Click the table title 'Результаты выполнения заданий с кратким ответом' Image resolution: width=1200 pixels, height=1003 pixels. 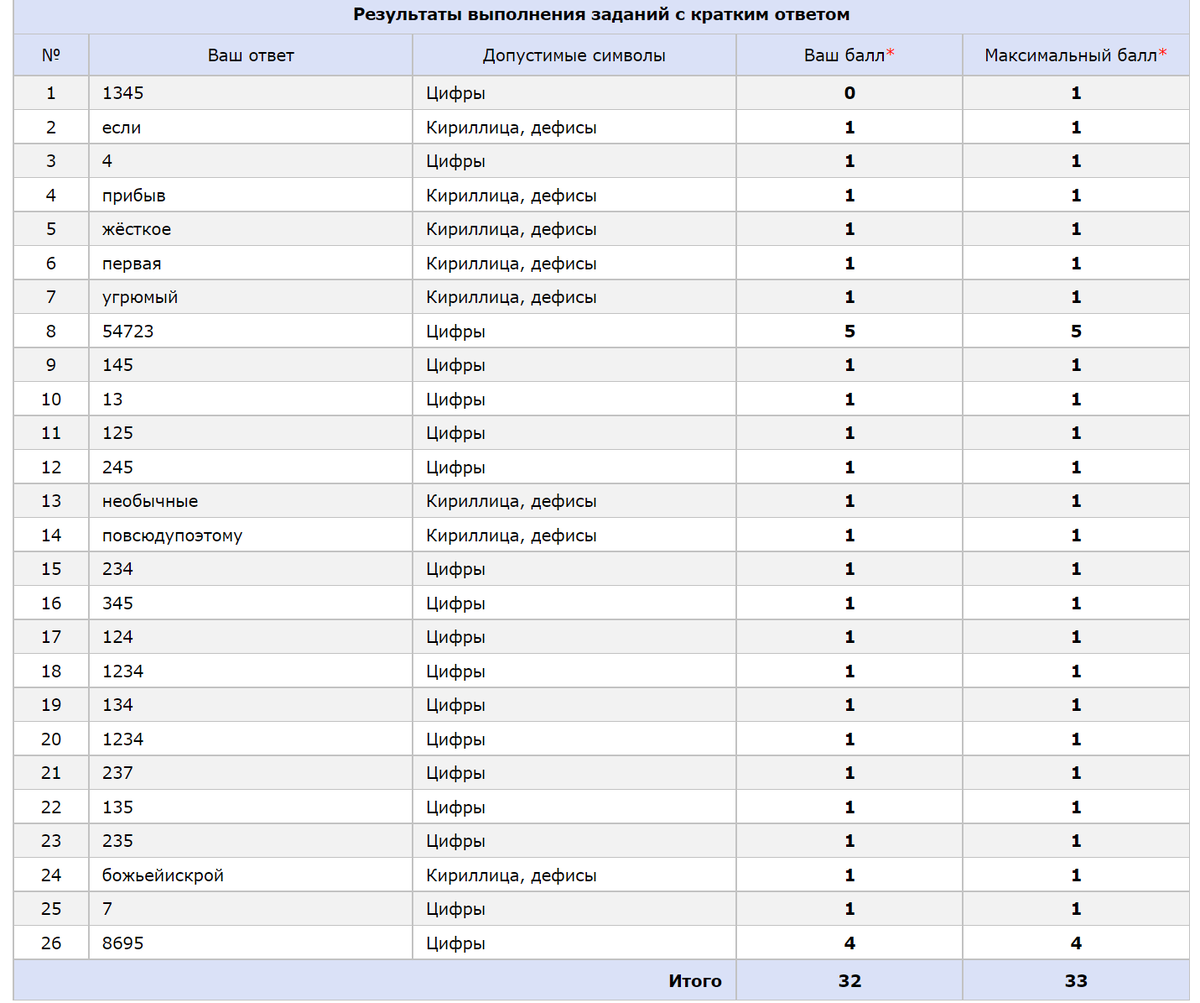(x=601, y=15)
